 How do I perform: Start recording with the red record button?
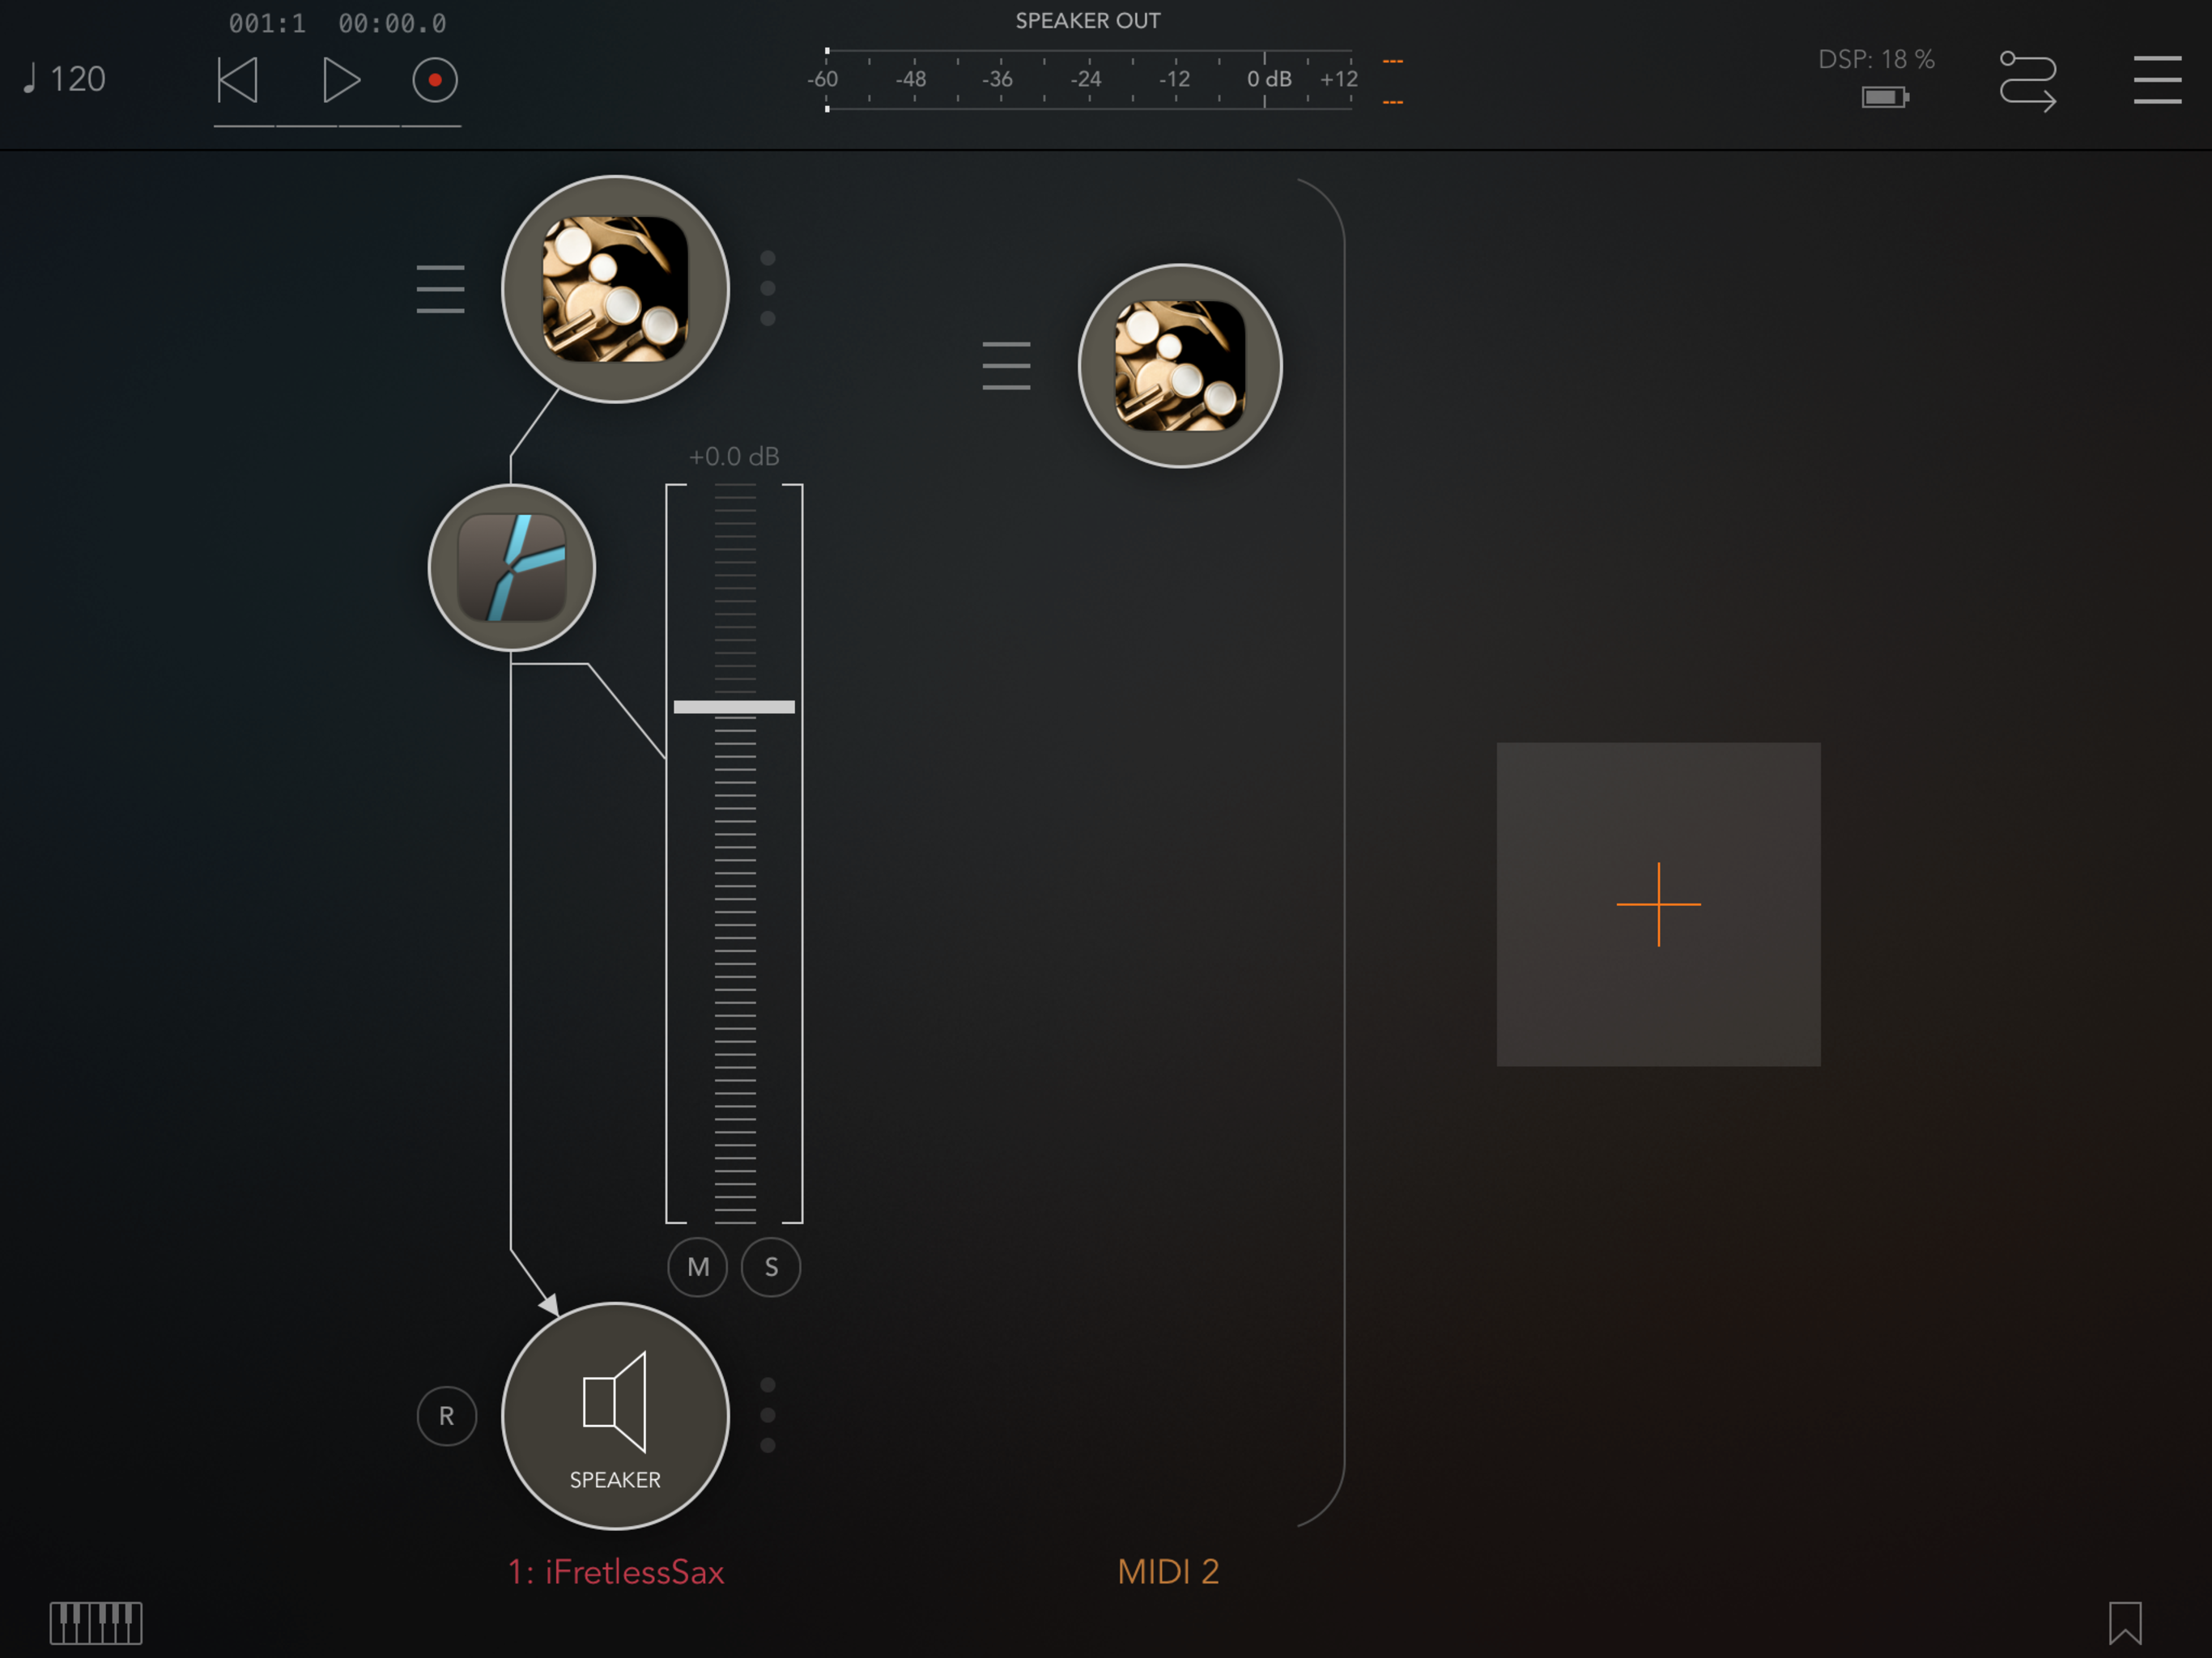coord(435,80)
